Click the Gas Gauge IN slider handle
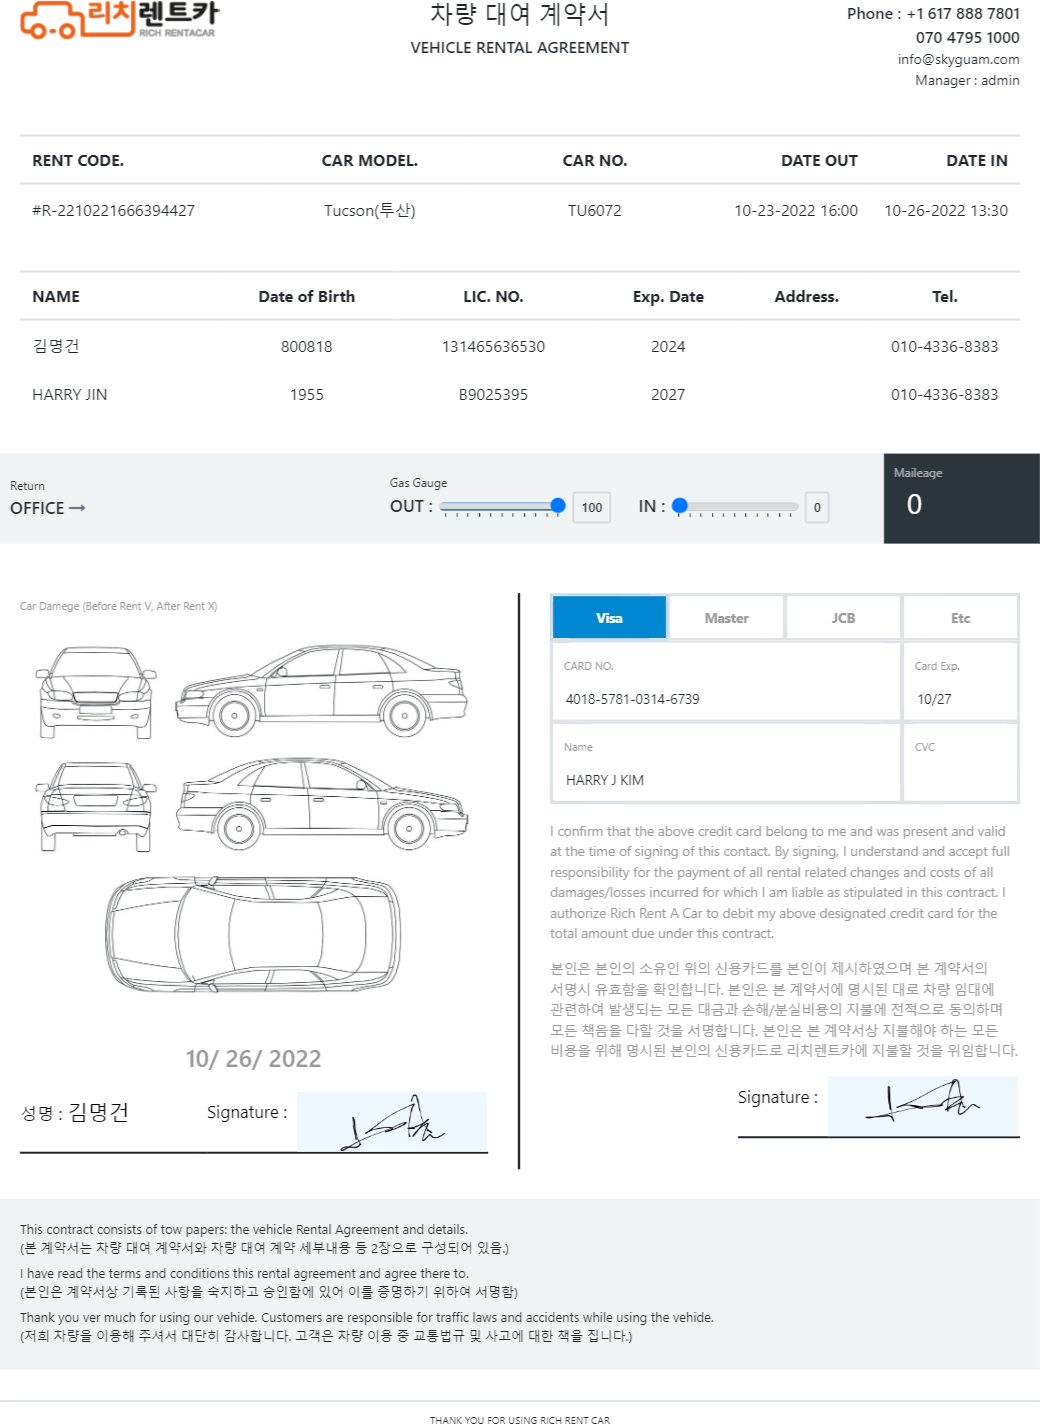Image resolution: width=1040 pixels, height=1427 pixels. 680,506
